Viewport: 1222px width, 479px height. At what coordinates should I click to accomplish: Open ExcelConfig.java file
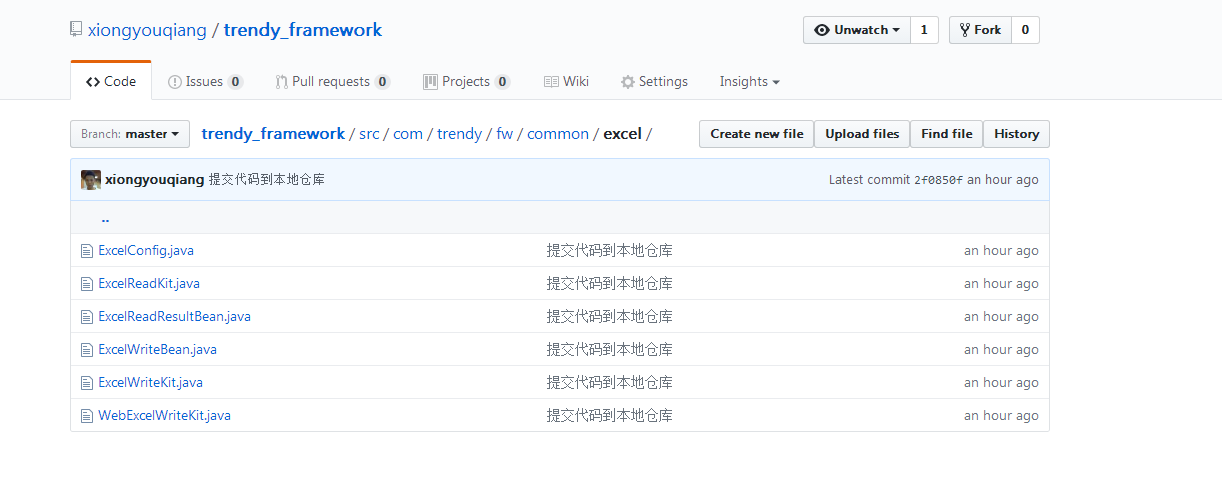pyautogui.click(x=146, y=251)
